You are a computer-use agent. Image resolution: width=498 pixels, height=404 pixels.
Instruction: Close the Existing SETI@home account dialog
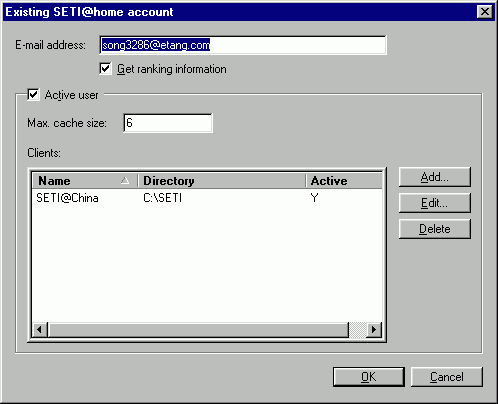click(485, 12)
